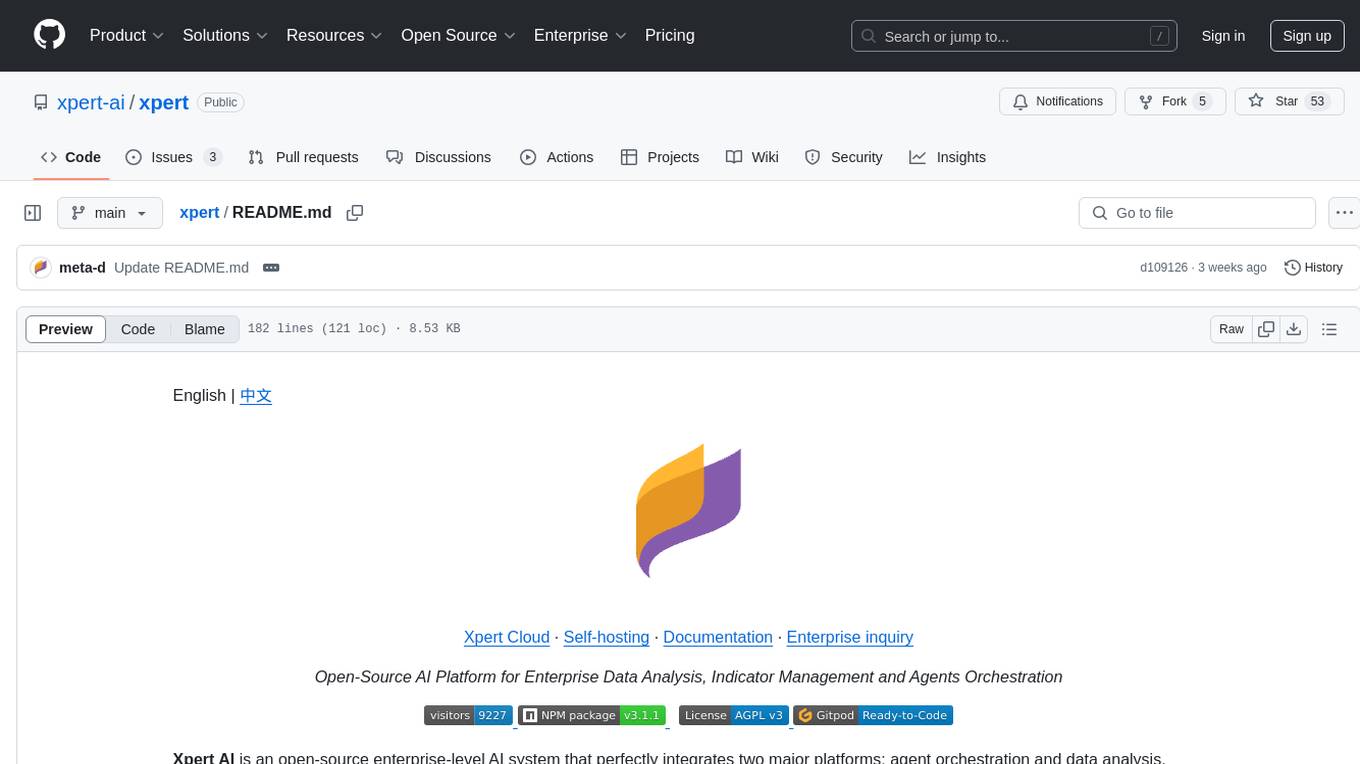Image resolution: width=1360 pixels, height=764 pixels.
Task: Focus the Search or jump to field
Action: coord(1014,36)
